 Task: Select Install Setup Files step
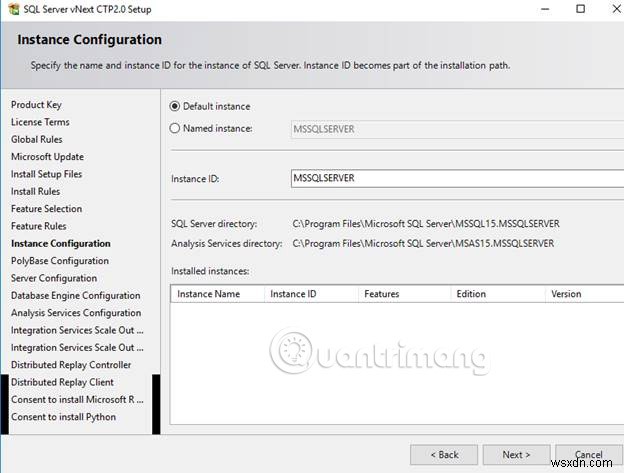tap(47, 174)
